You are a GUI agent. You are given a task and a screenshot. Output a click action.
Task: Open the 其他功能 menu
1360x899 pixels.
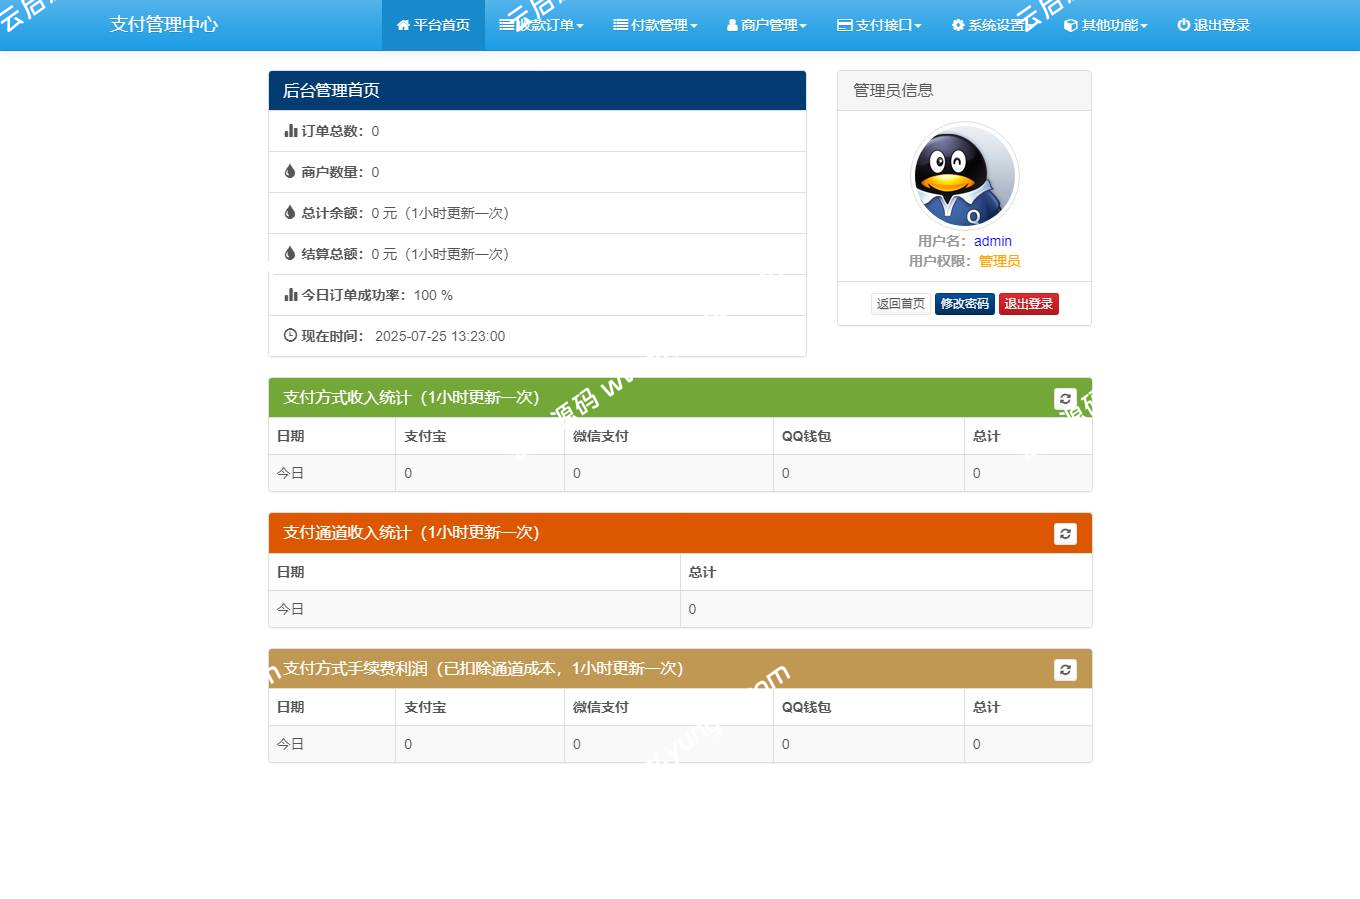tap(1105, 25)
